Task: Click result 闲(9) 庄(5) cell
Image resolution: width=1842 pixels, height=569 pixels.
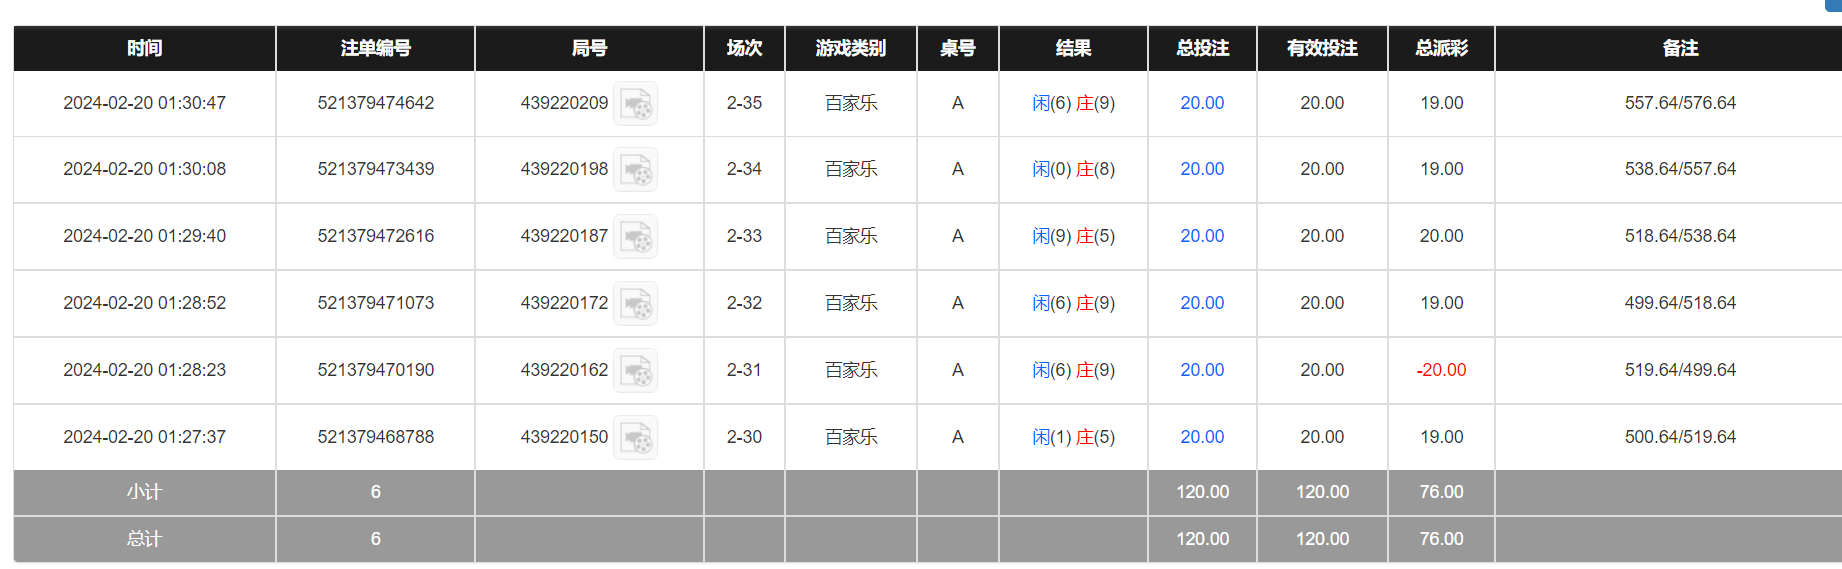Action: [1073, 236]
